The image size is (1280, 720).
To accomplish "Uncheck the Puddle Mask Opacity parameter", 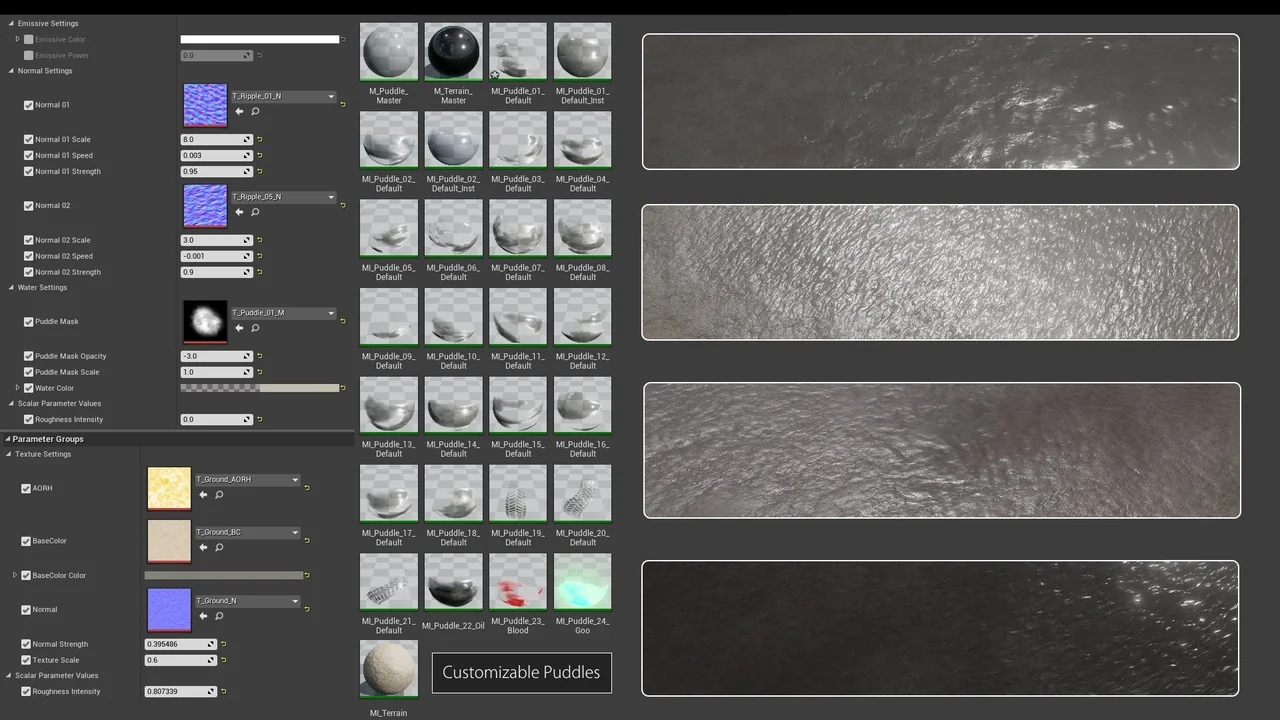I will [28, 356].
